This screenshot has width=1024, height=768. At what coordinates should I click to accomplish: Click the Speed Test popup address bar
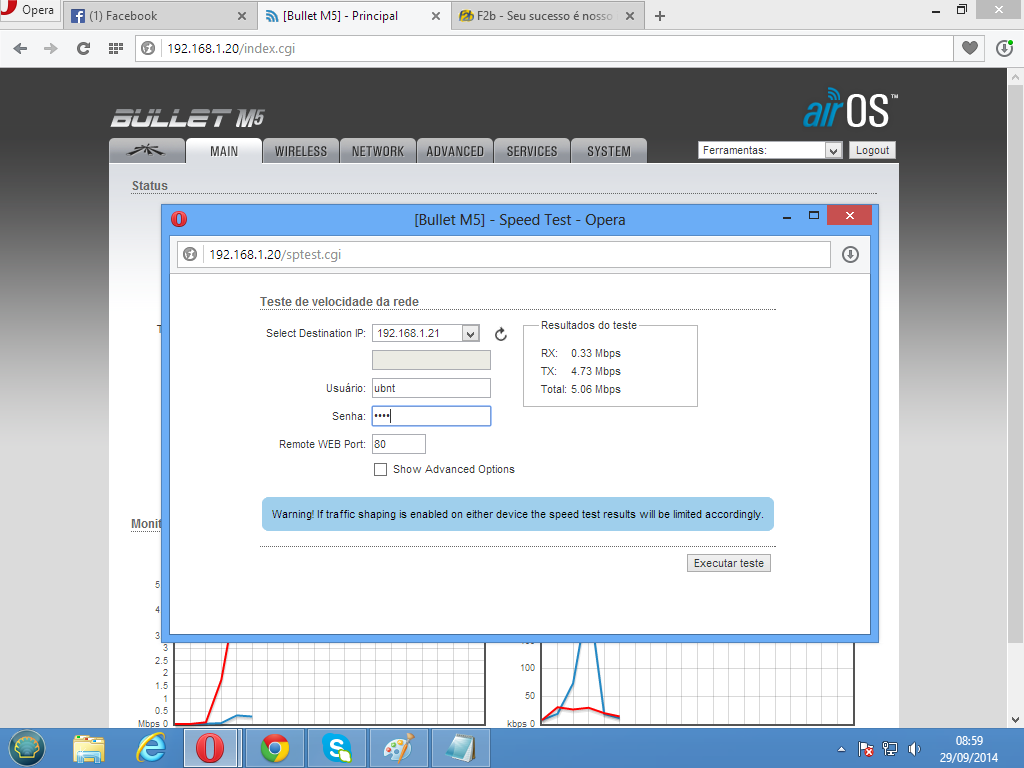(x=503, y=255)
